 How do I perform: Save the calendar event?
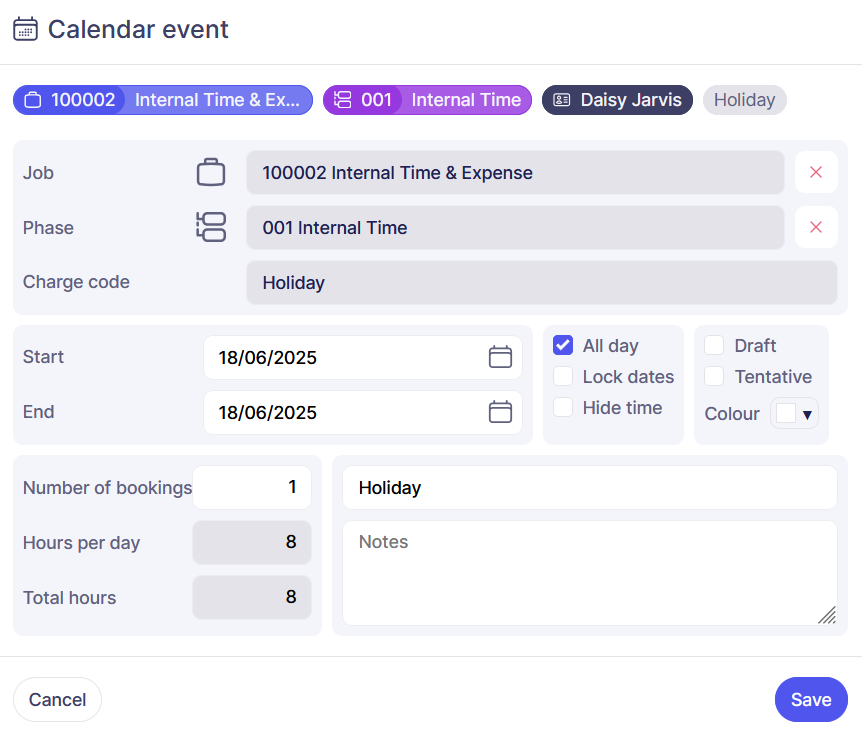pos(811,700)
